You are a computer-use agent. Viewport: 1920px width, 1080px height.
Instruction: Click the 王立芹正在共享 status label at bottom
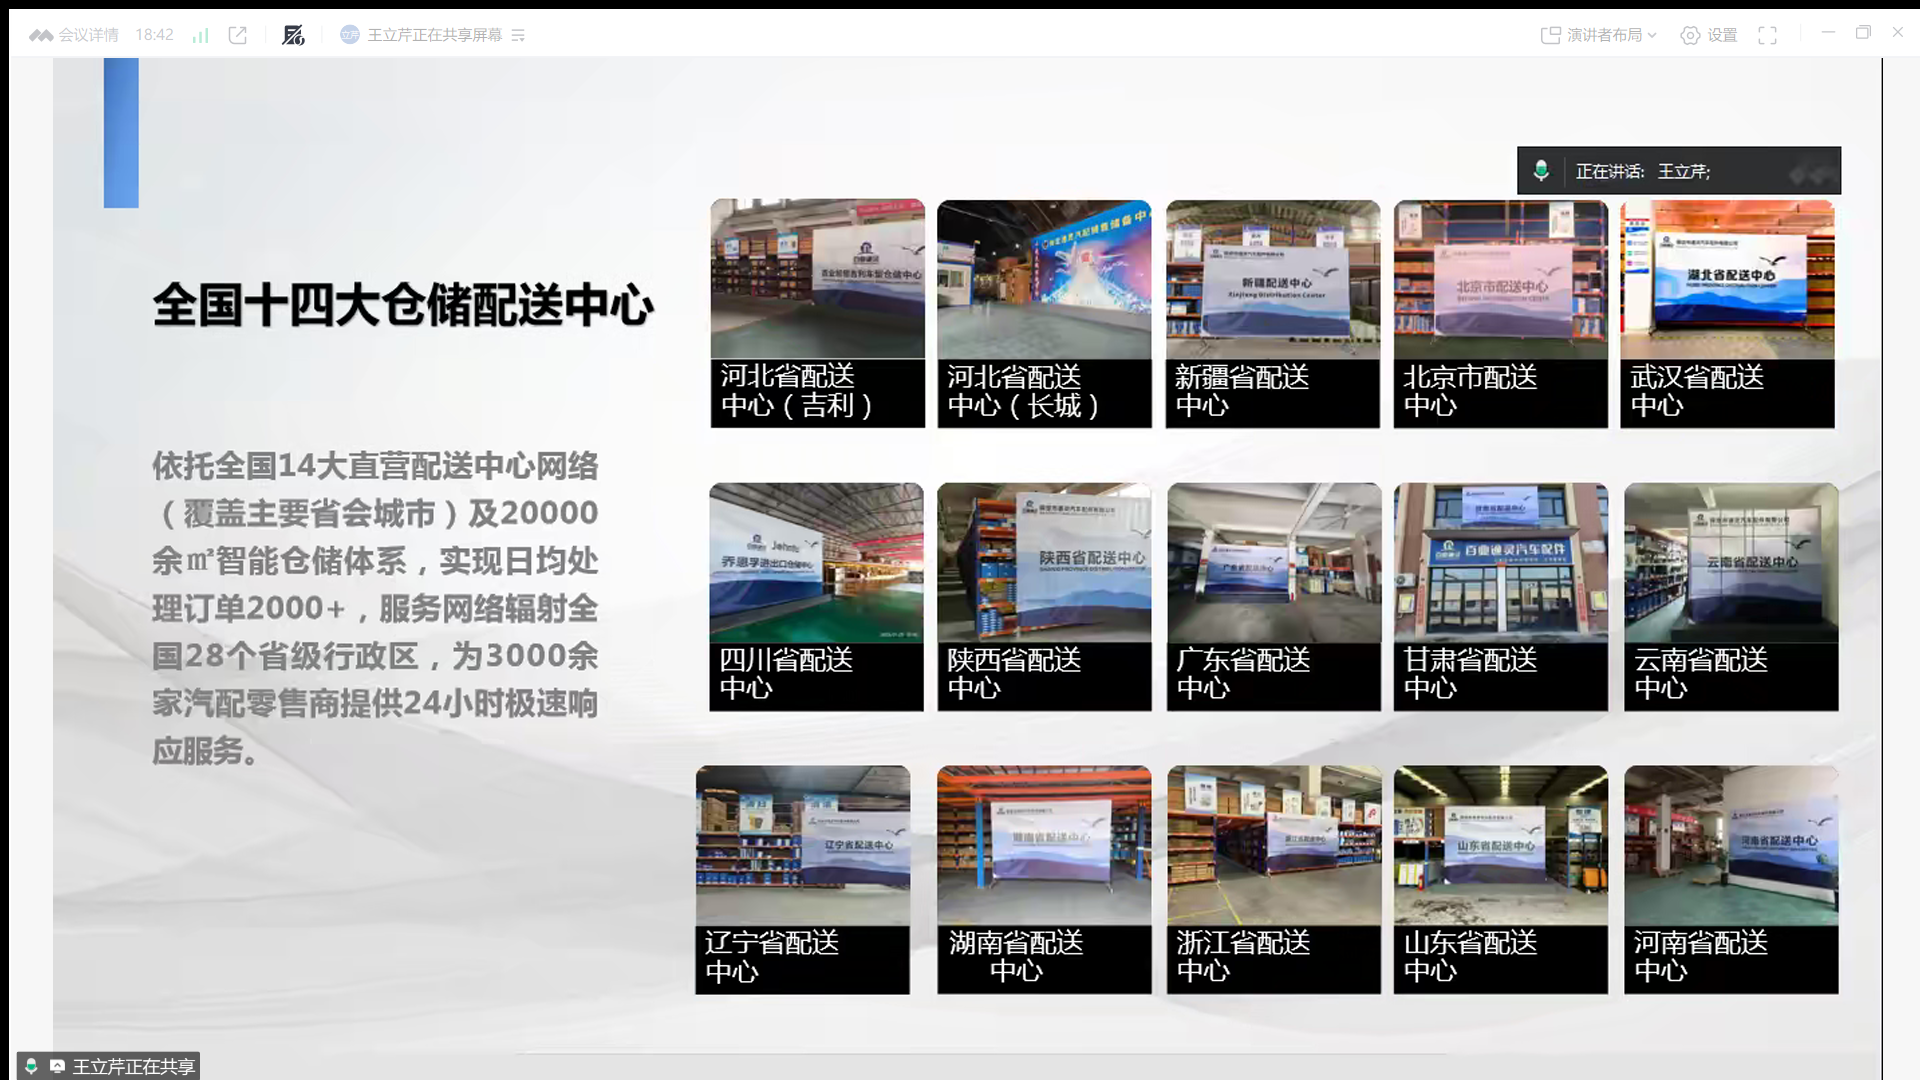132,1066
